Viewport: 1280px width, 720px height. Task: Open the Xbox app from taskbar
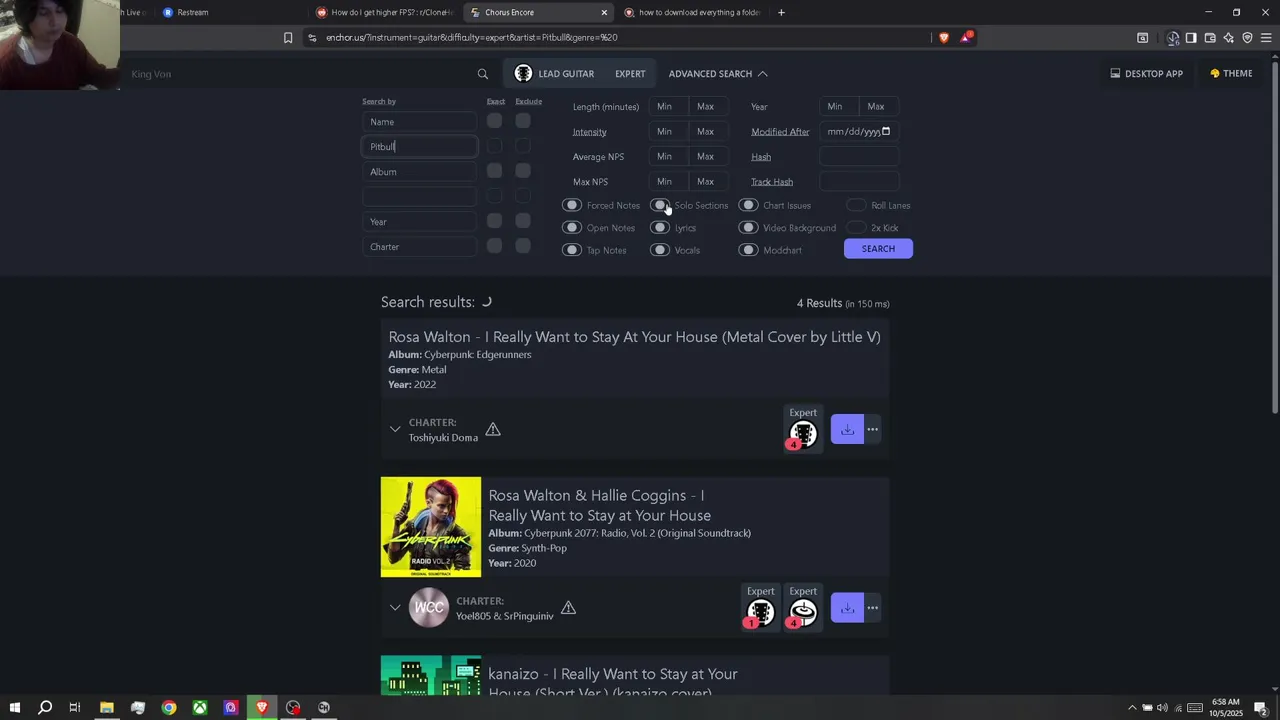point(200,708)
